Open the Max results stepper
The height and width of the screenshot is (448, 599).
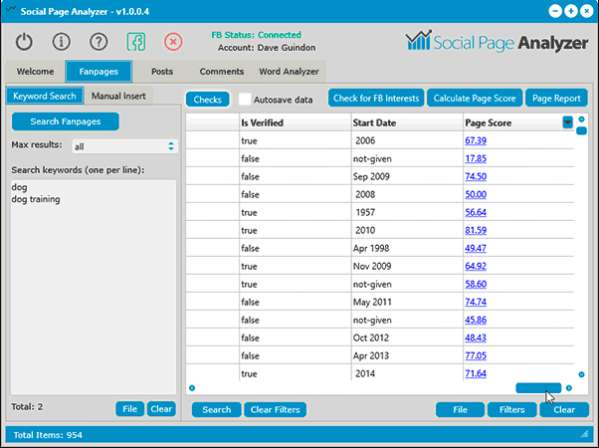pyautogui.click(x=171, y=146)
